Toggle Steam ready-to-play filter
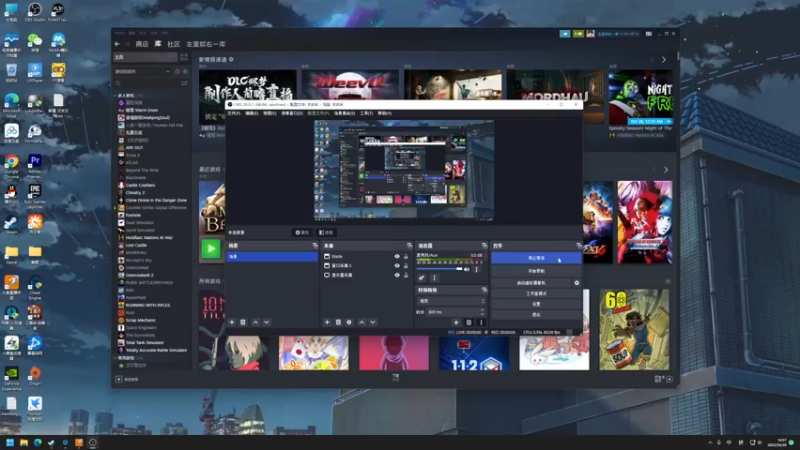Screen dimensions: 800x450 tap(185, 71)
